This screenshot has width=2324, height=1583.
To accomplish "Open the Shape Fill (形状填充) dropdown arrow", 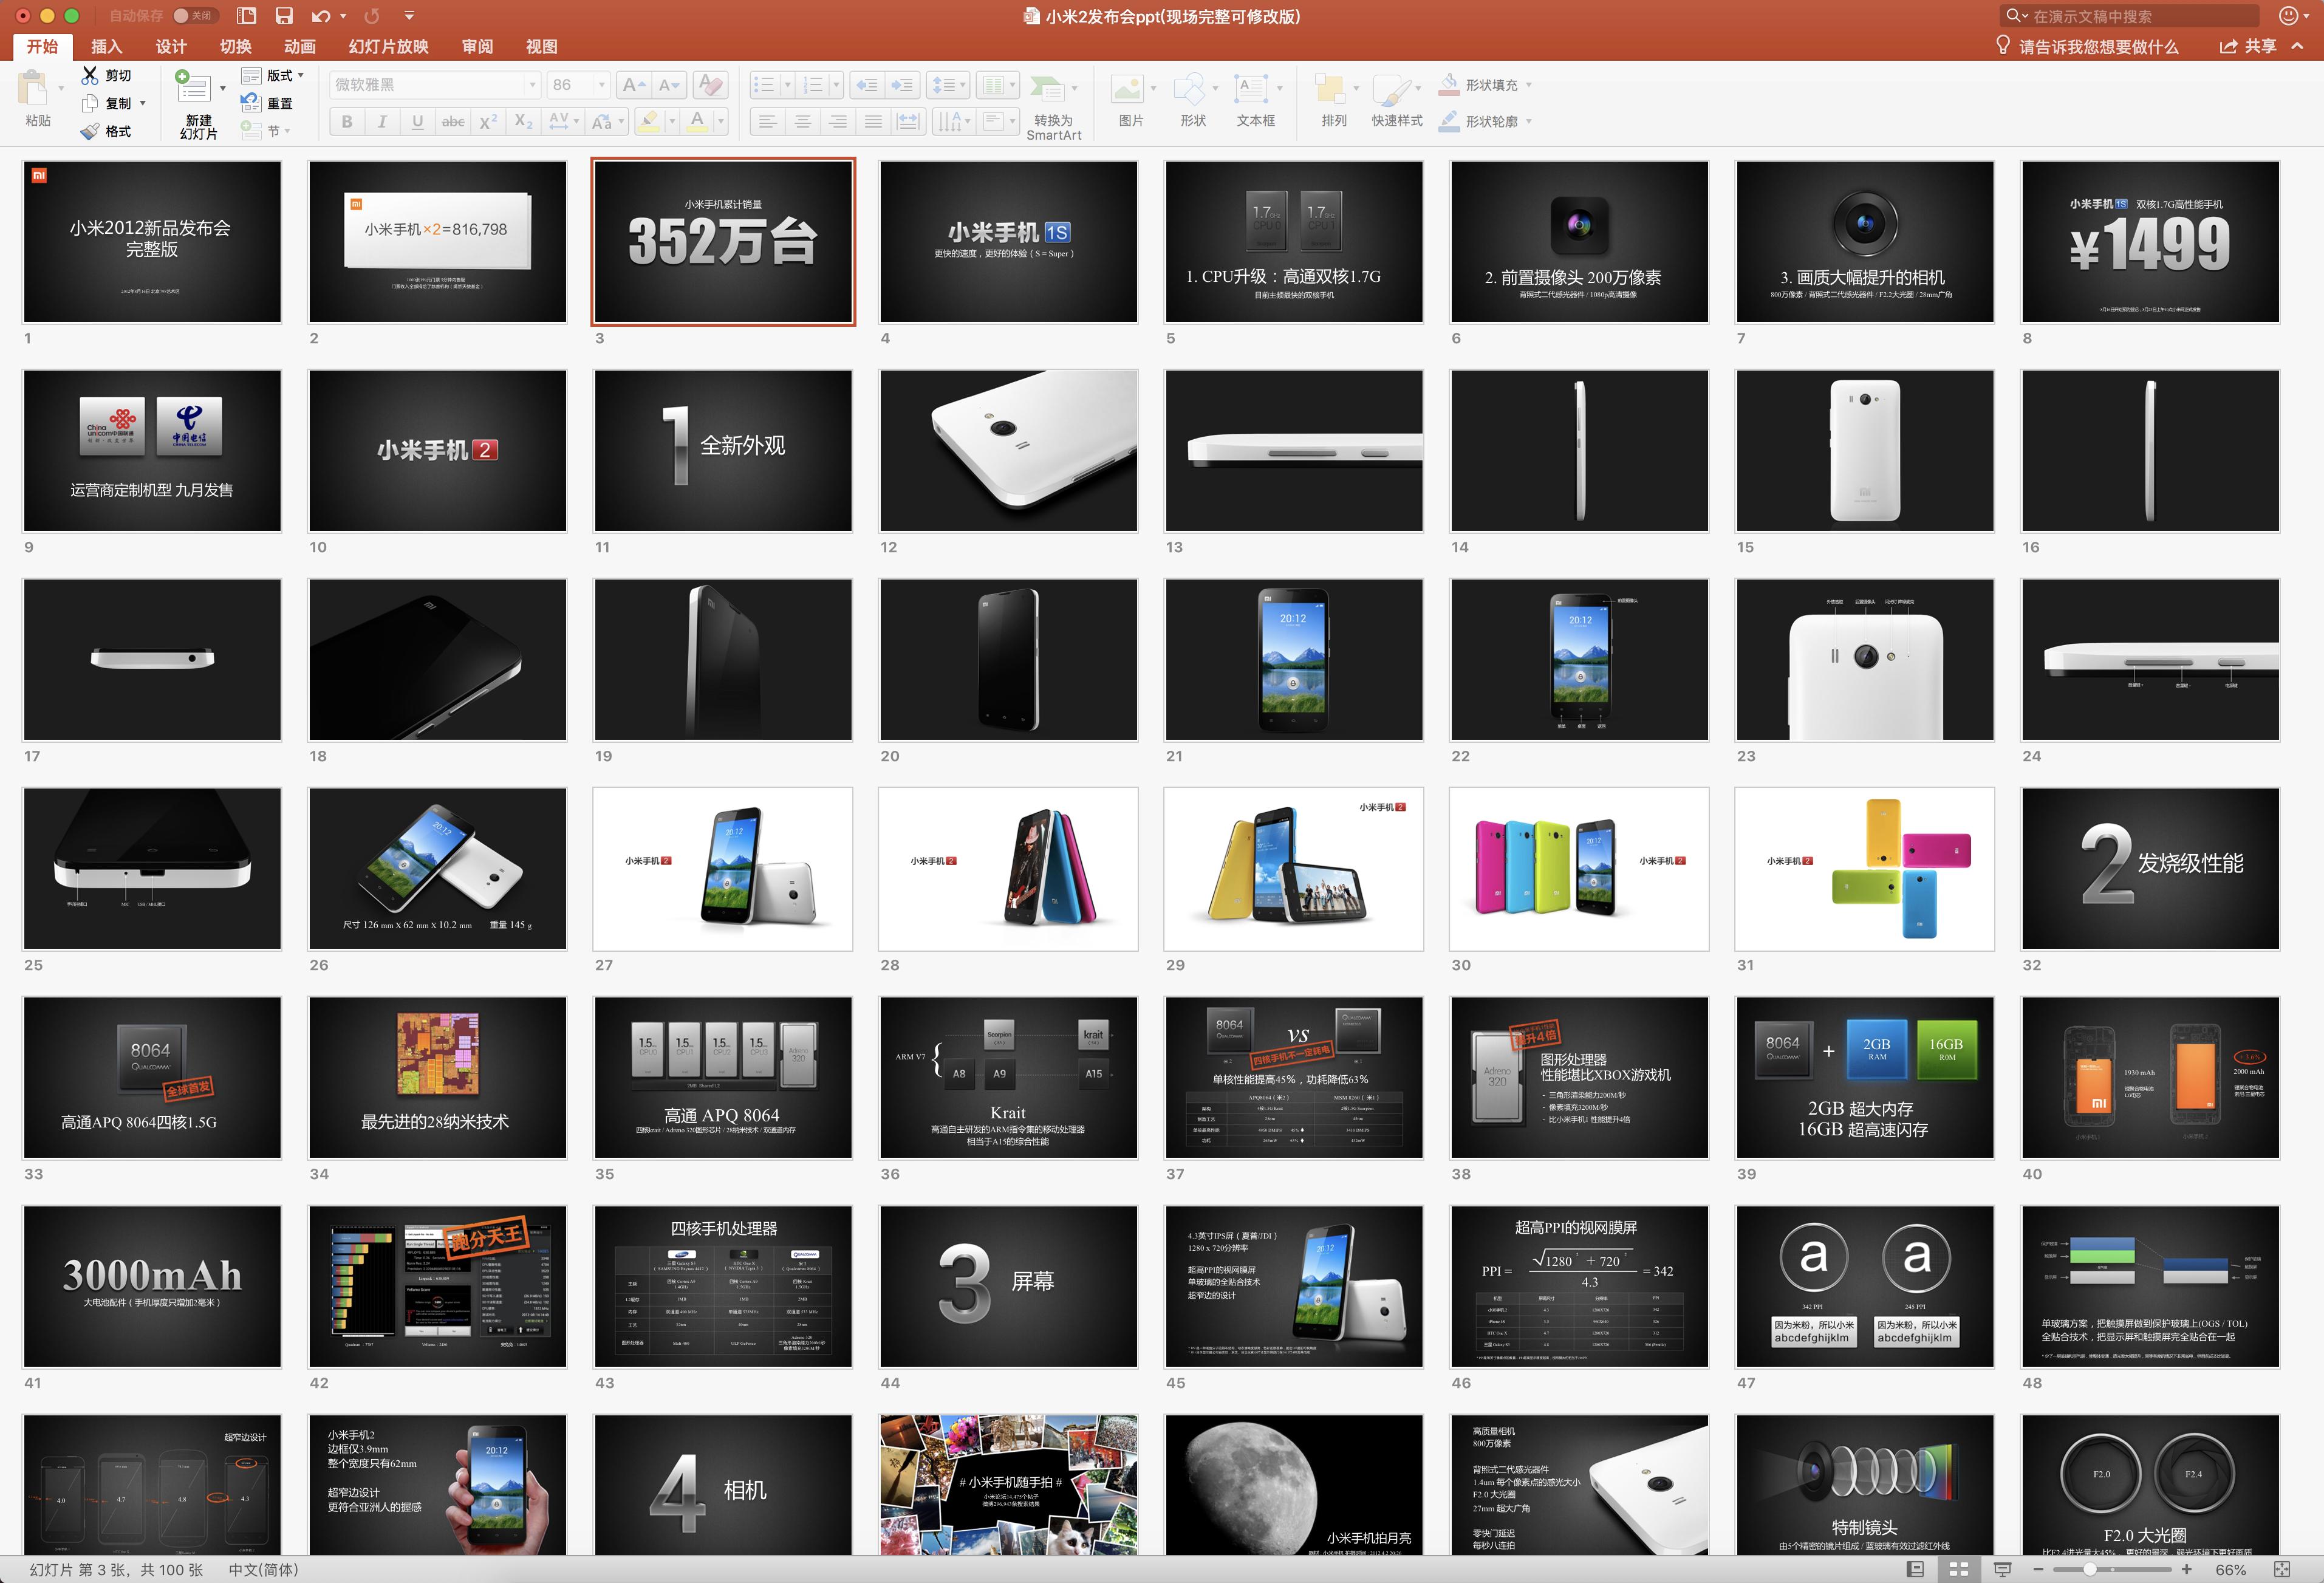I will (x=1529, y=85).
